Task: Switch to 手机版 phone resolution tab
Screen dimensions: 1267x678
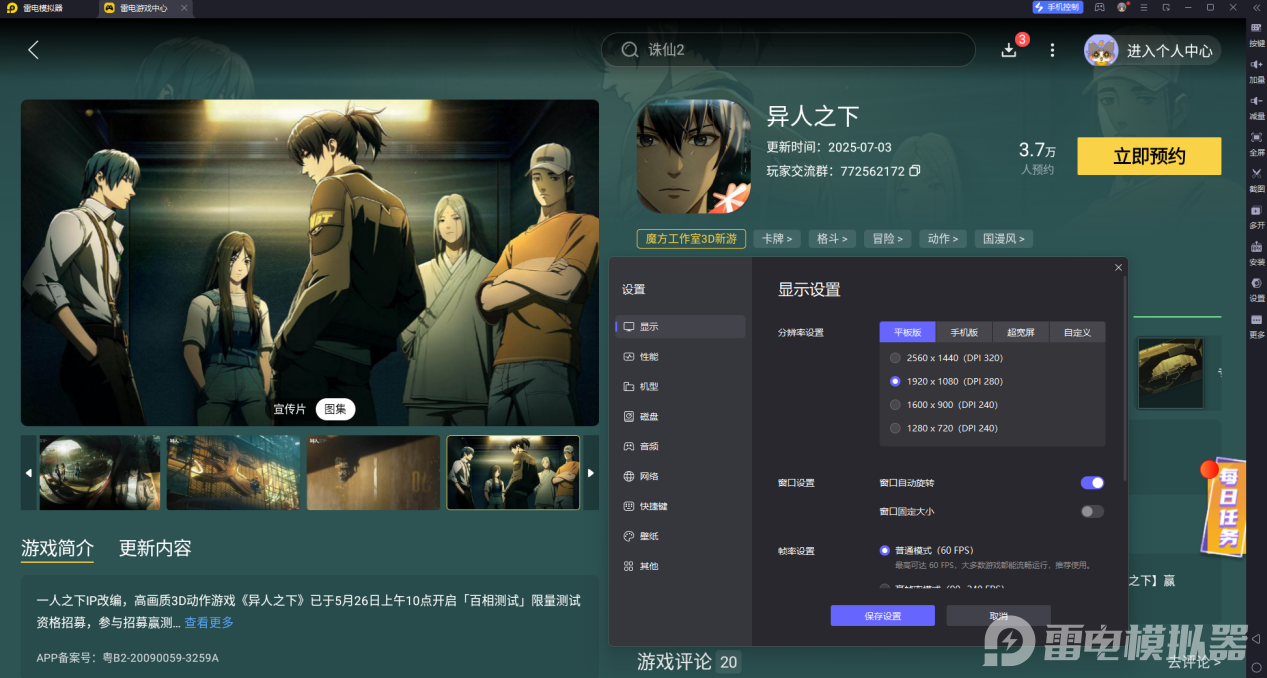Action: [x=964, y=332]
